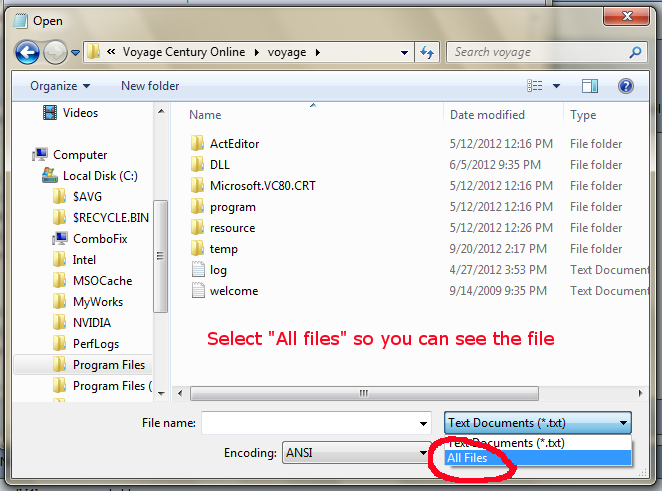The height and width of the screenshot is (491, 662).
Task: Open recent locations arrow beside Forward button
Action: point(75,53)
